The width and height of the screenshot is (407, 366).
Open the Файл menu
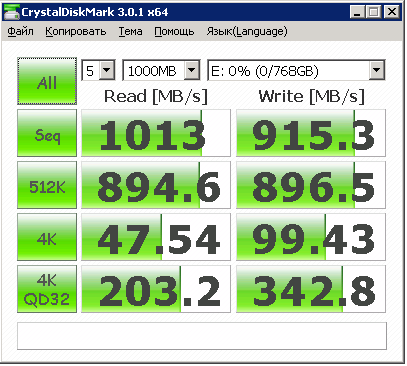tap(20, 31)
